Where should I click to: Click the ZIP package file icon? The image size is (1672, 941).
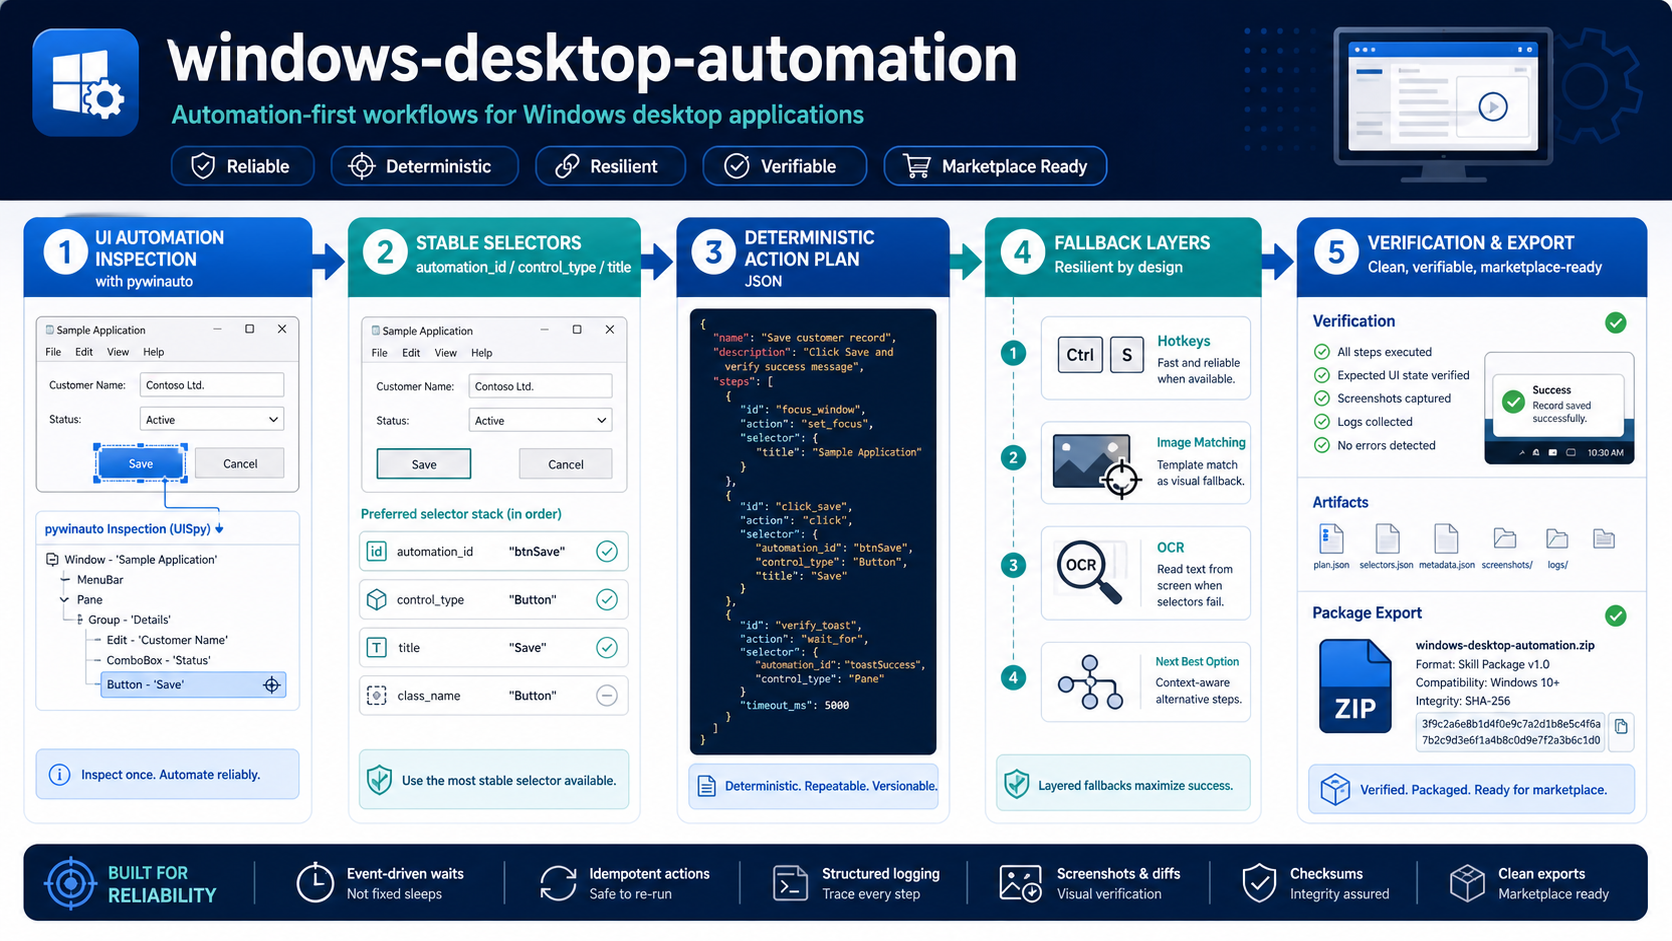coord(1355,686)
